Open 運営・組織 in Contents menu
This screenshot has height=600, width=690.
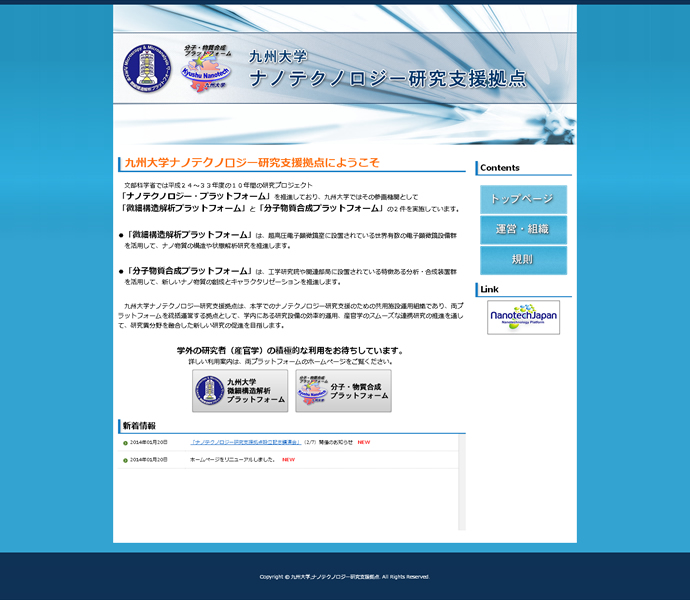tap(523, 230)
